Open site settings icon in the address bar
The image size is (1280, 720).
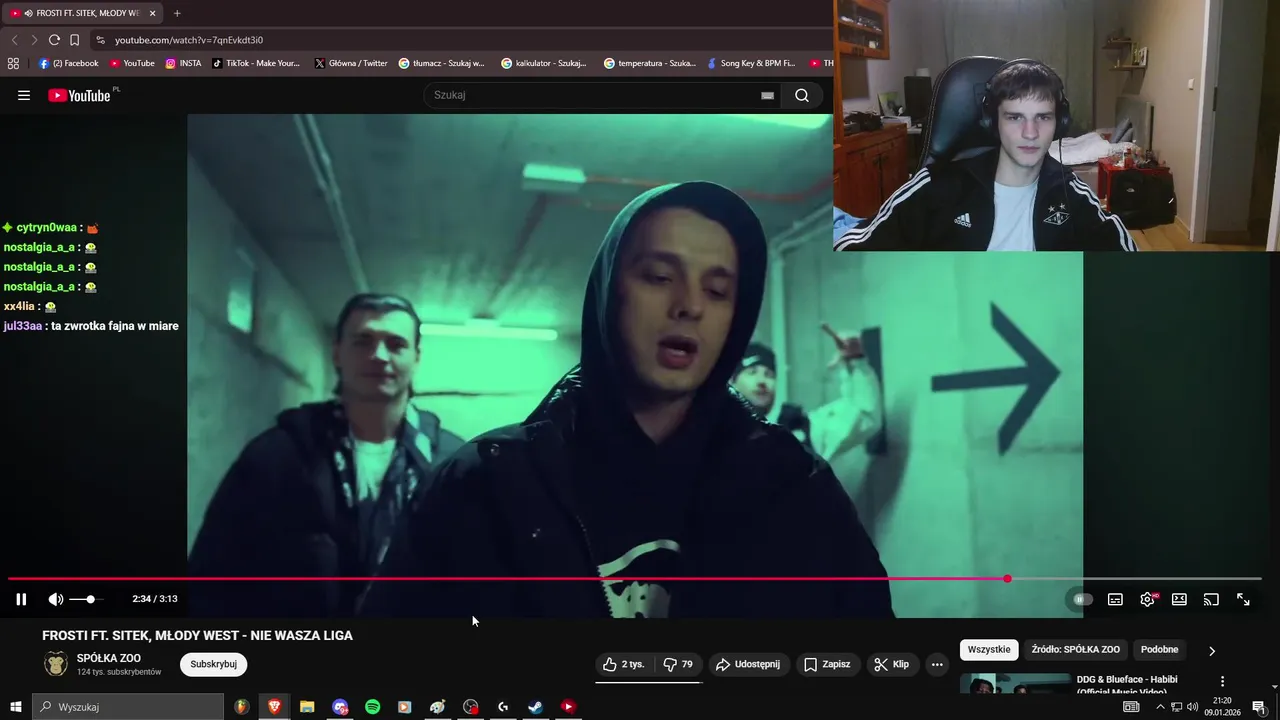coord(100,40)
